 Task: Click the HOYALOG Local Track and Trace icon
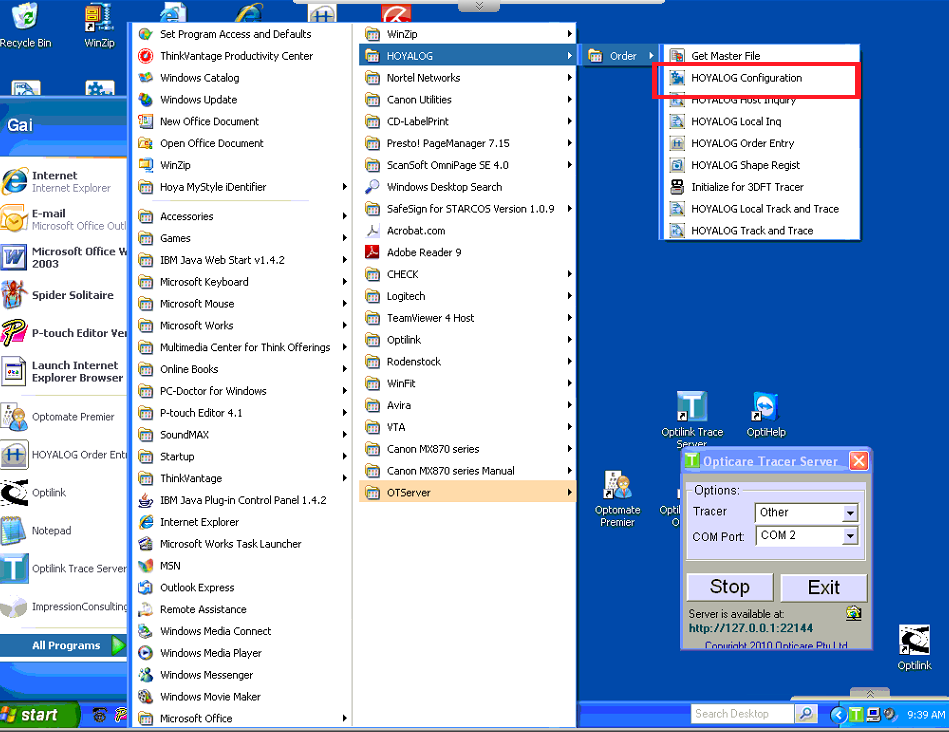click(677, 209)
